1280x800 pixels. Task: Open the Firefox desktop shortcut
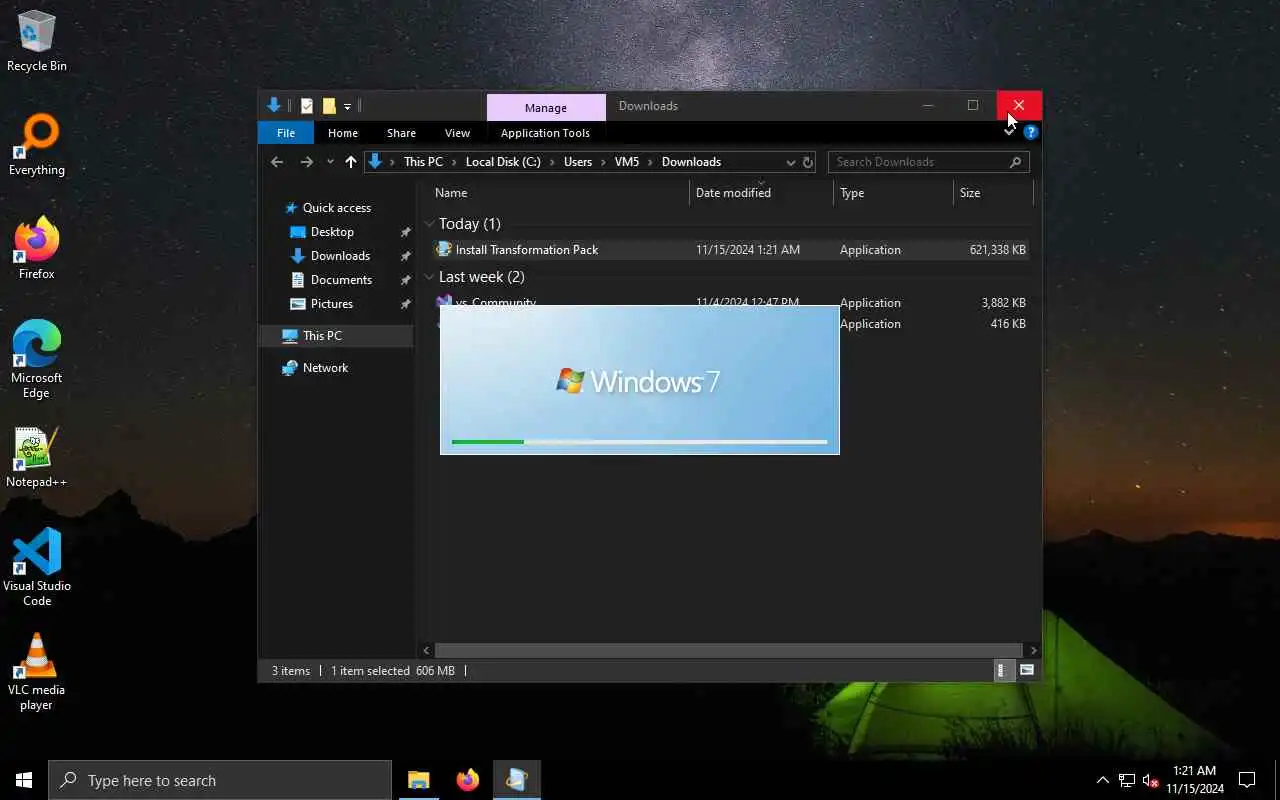coord(37,250)
